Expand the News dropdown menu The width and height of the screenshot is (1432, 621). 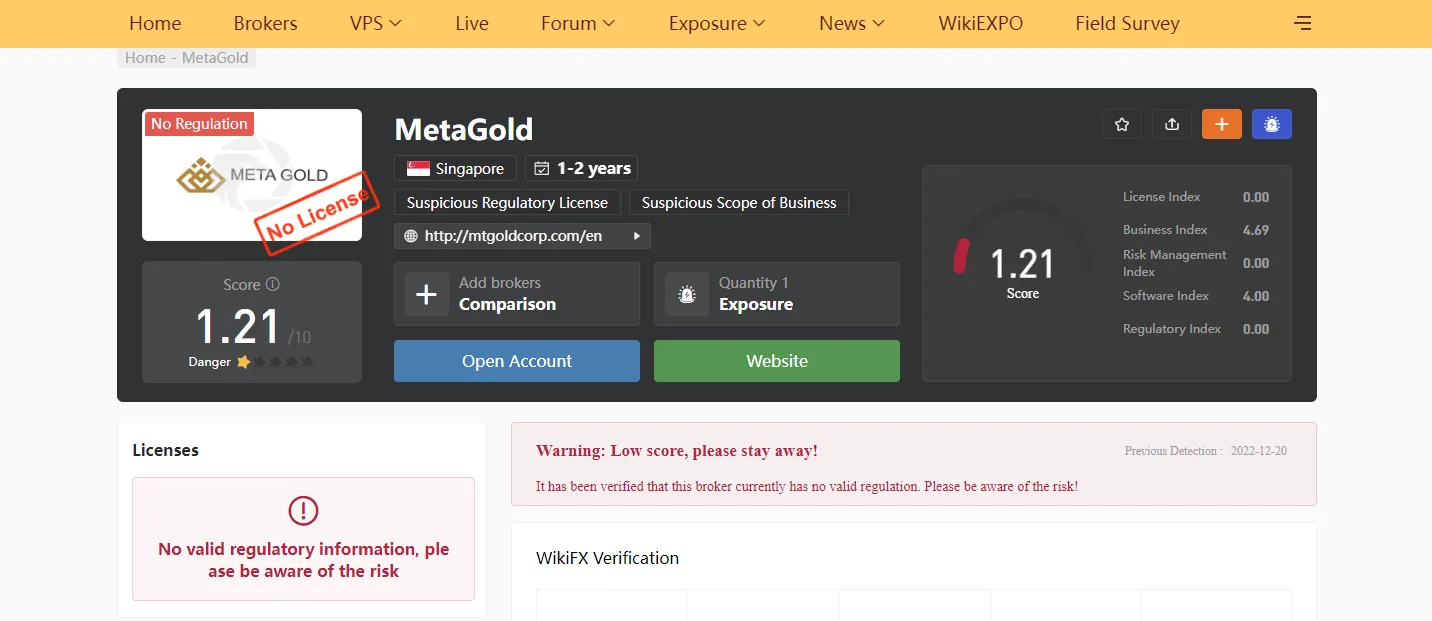tap(852, 23)
